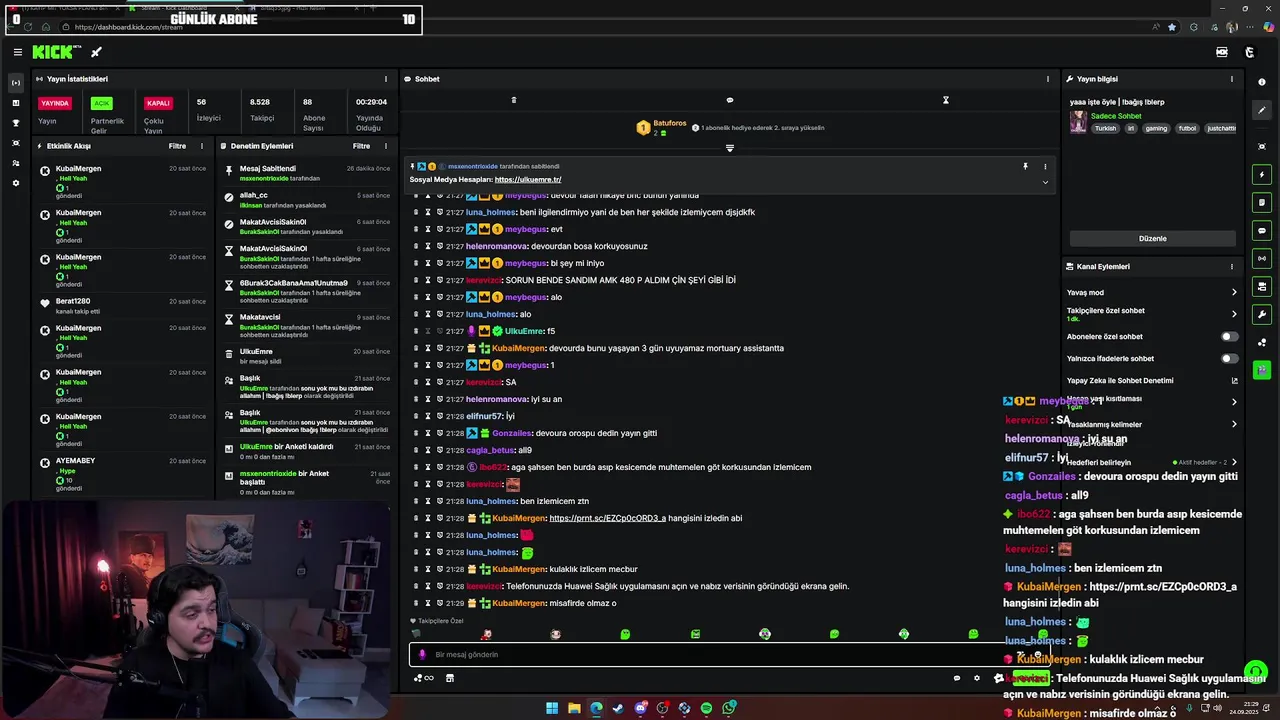Click the hourglass icon in chat header
This screenshot has height=720, width=1280.
[x=945, y=100]
